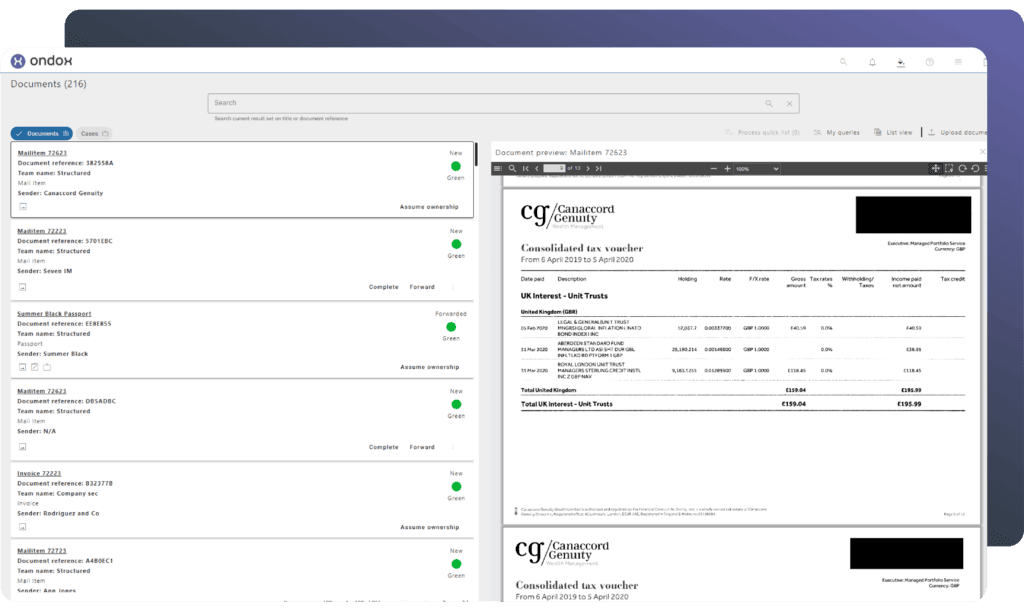Close the document preview panel
1024x614 pixels.
(982, 152)
